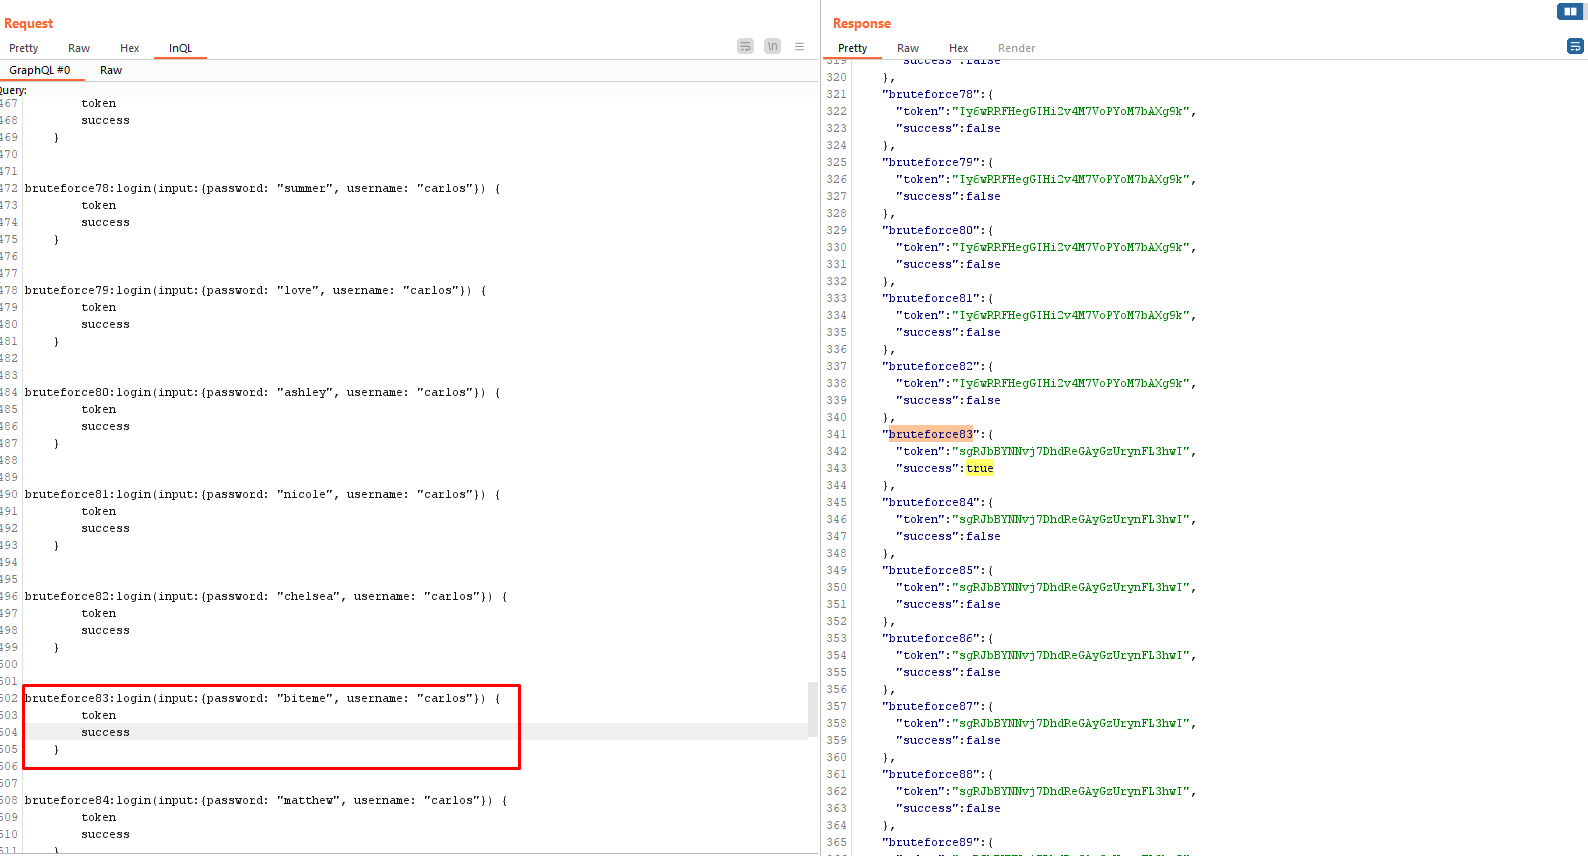Viewport: 1588px width, 856px height.
Task: Click the 'success' field under bruteforce81 query
Action: pos(106,528)
